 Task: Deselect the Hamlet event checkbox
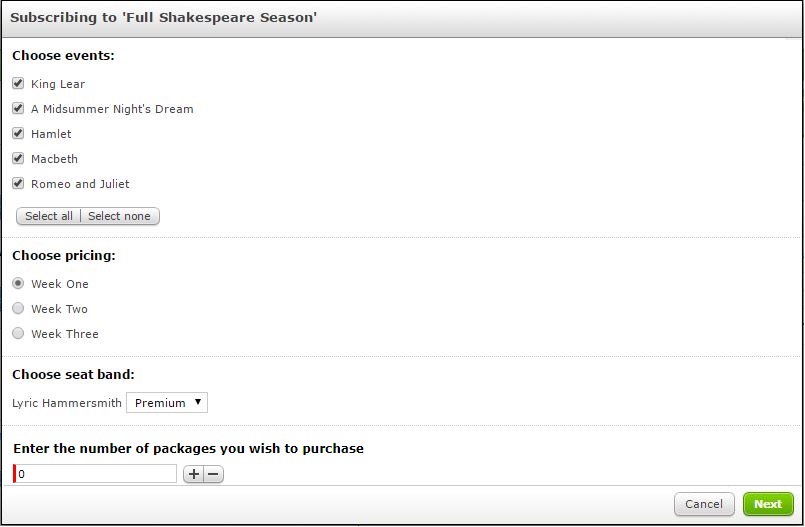(18, 134)
